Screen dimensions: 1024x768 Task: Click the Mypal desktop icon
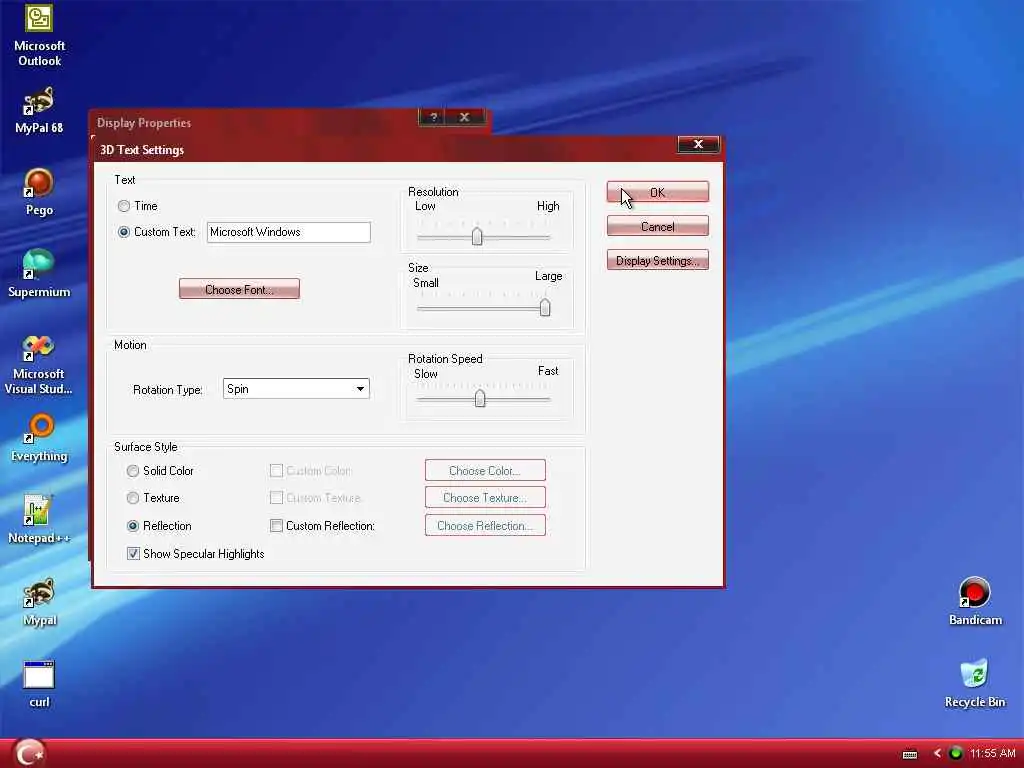[x=39, y=602]
